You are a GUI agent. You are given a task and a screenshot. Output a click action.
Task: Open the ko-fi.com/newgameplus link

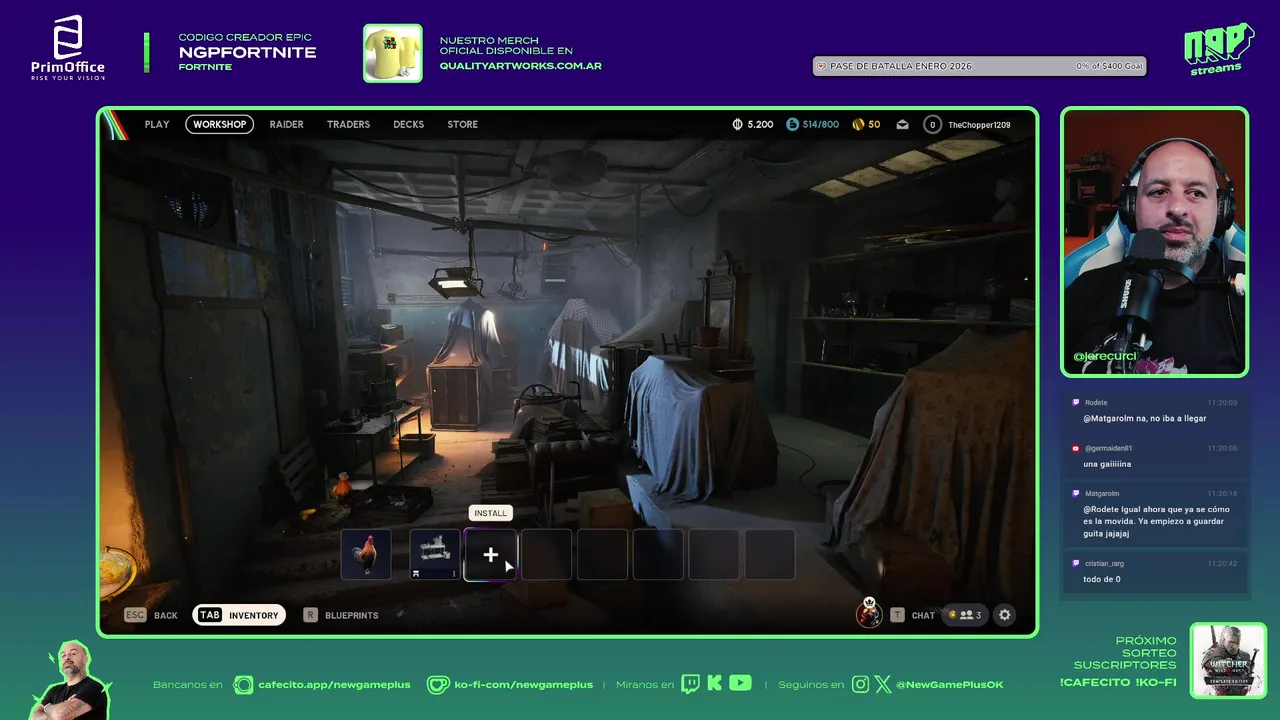[523, 684]
